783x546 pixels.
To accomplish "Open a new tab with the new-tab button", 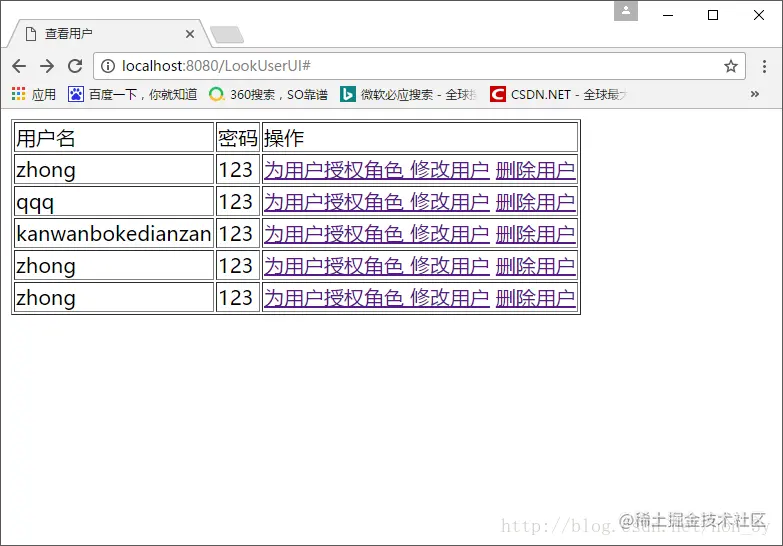I will (227, 35).
